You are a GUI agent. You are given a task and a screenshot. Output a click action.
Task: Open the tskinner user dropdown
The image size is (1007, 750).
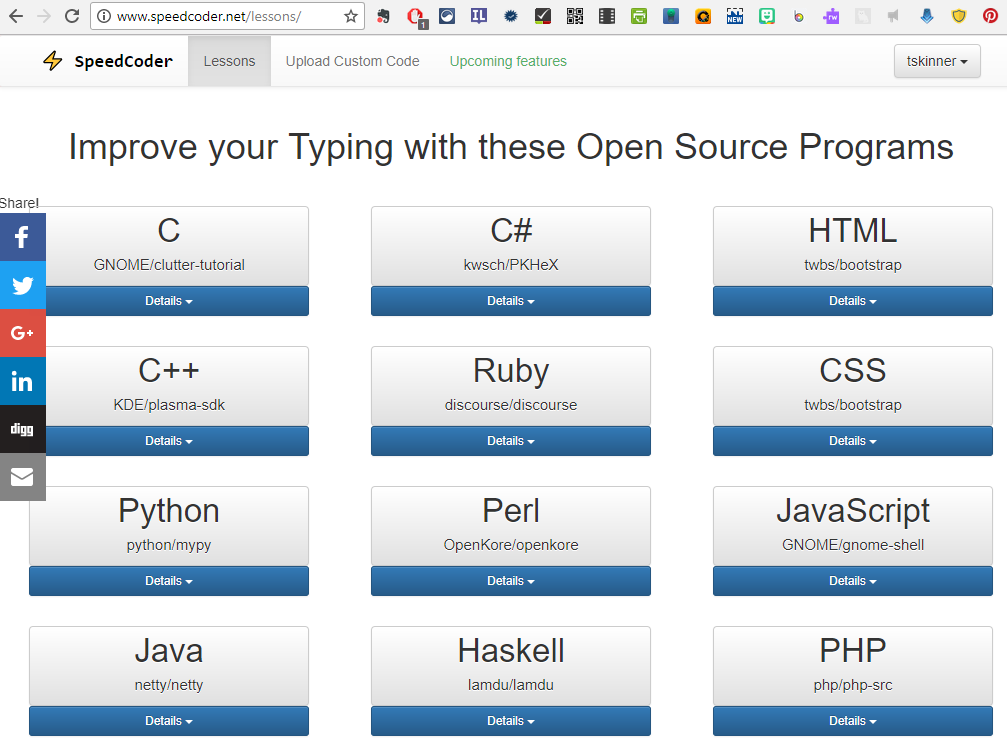tap(937, 61)
